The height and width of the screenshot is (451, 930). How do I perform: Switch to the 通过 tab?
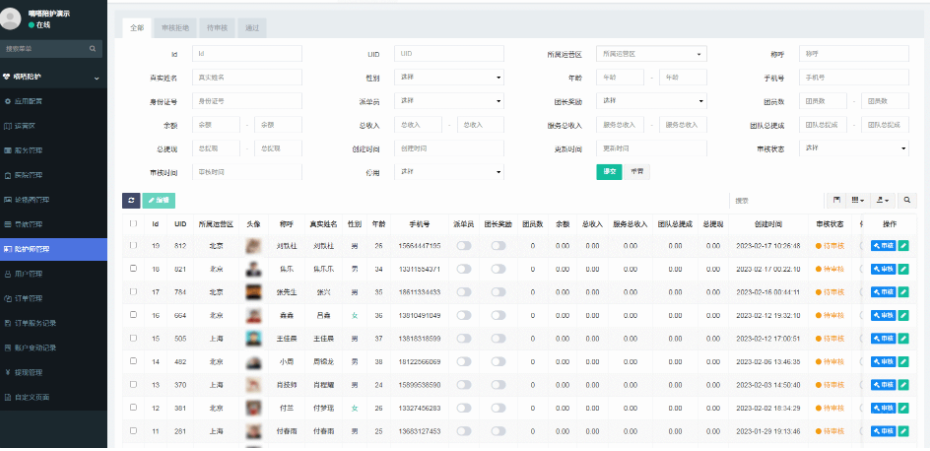(252, 28)
